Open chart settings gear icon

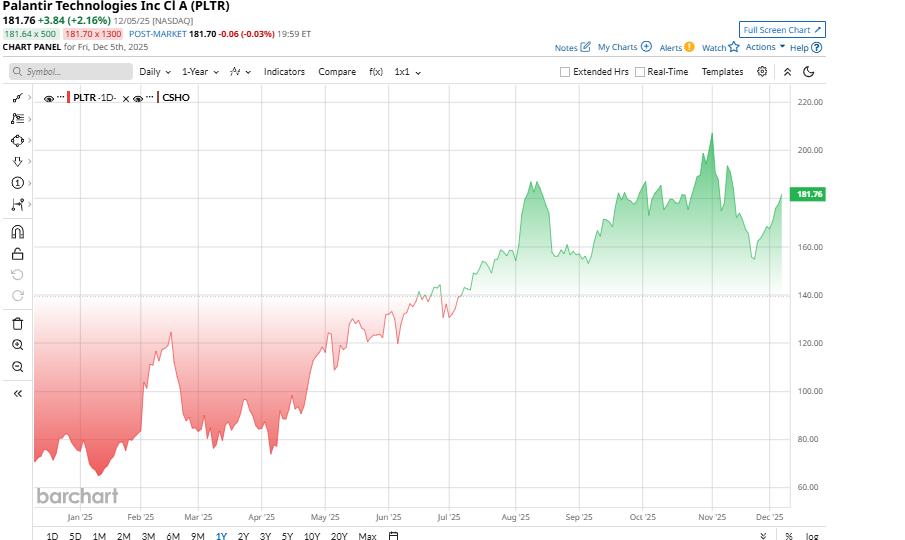pos(762,72)
